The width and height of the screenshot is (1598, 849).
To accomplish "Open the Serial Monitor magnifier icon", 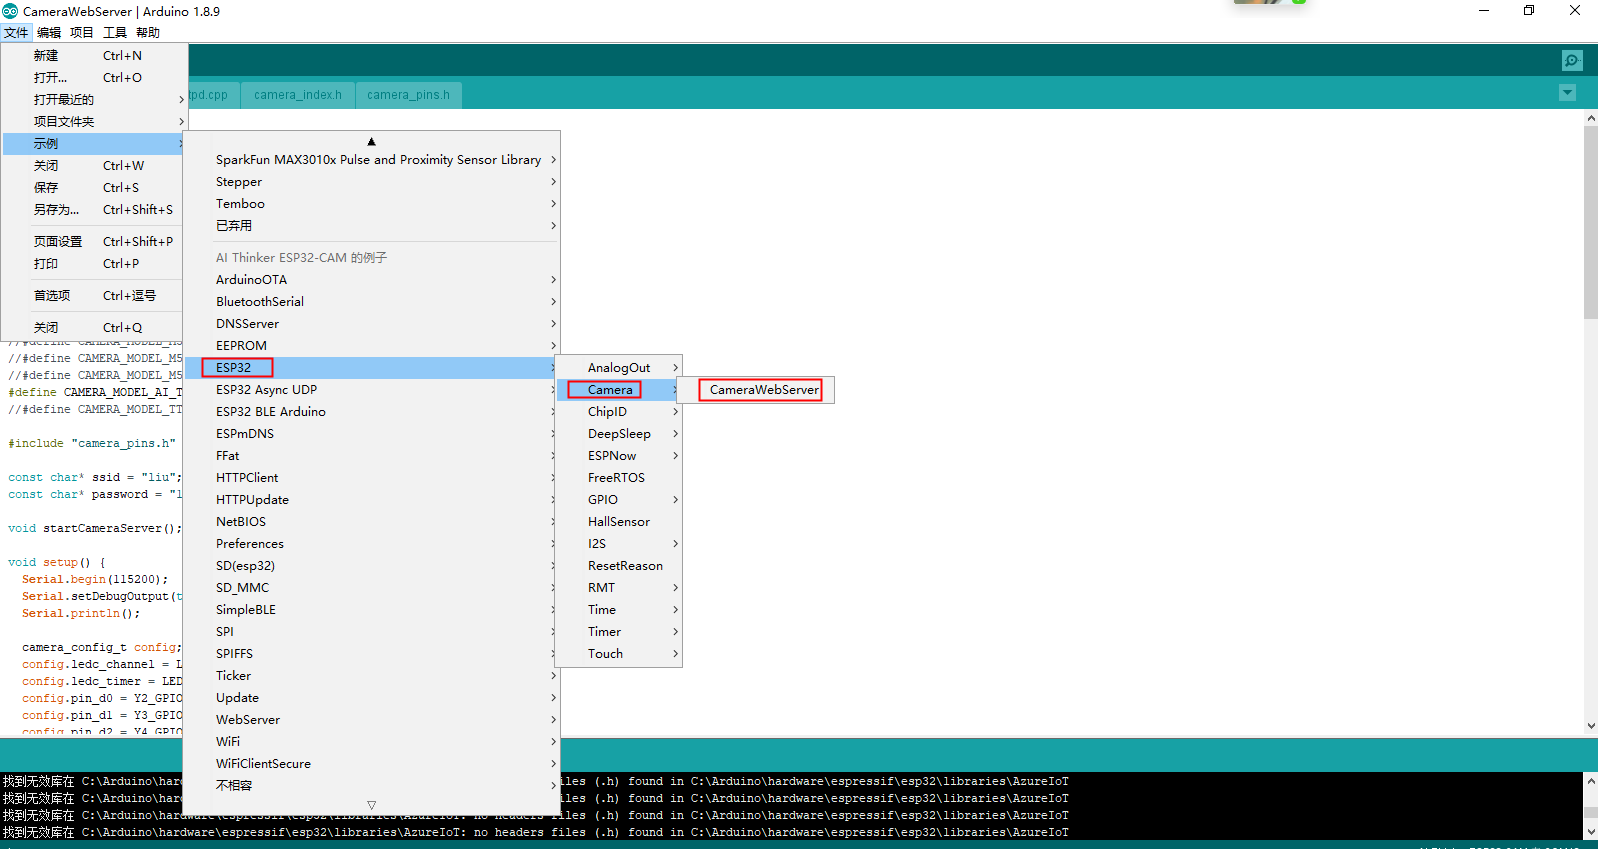I will [1572, 60].
